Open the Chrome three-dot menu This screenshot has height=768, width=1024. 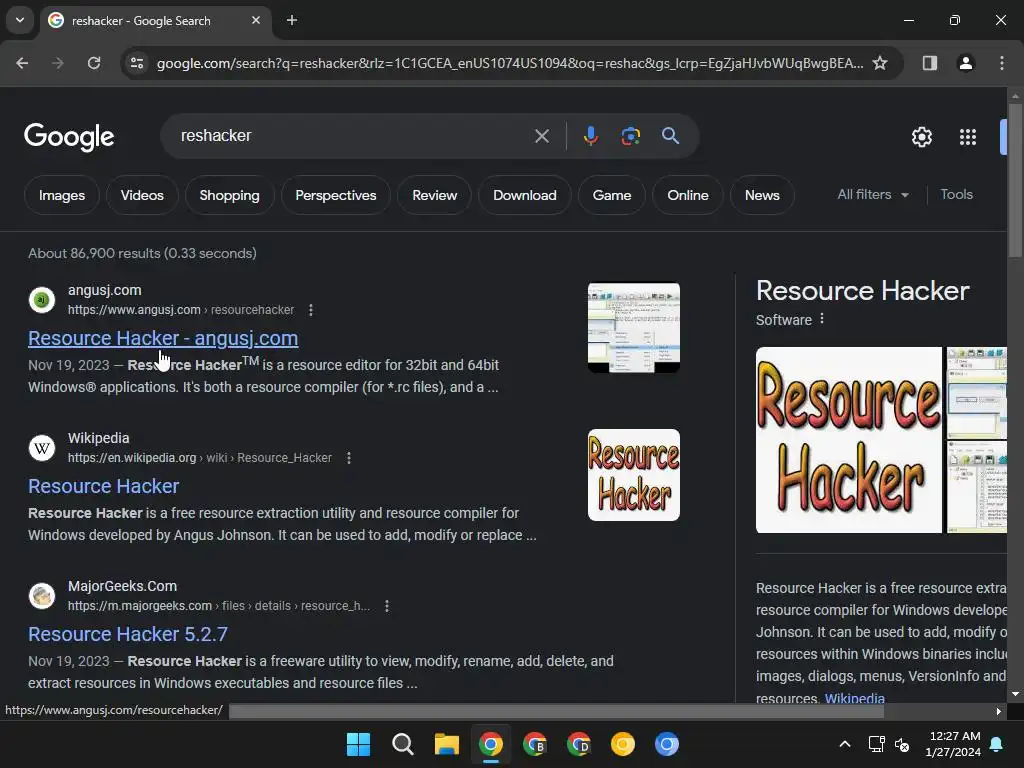(1002, 63)
